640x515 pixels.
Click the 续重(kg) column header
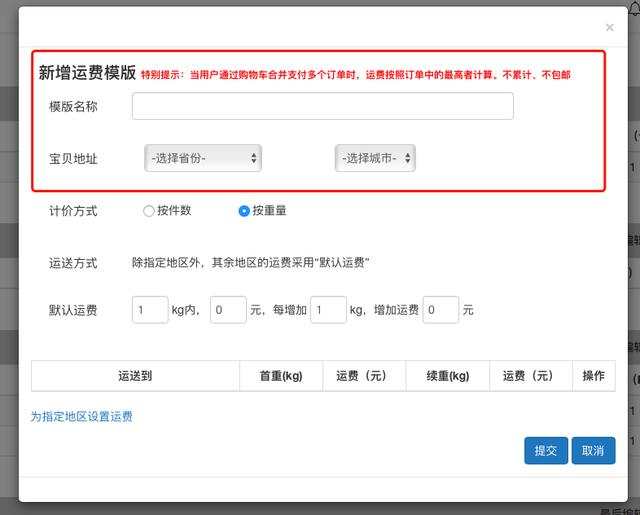(x=447, y=376)
